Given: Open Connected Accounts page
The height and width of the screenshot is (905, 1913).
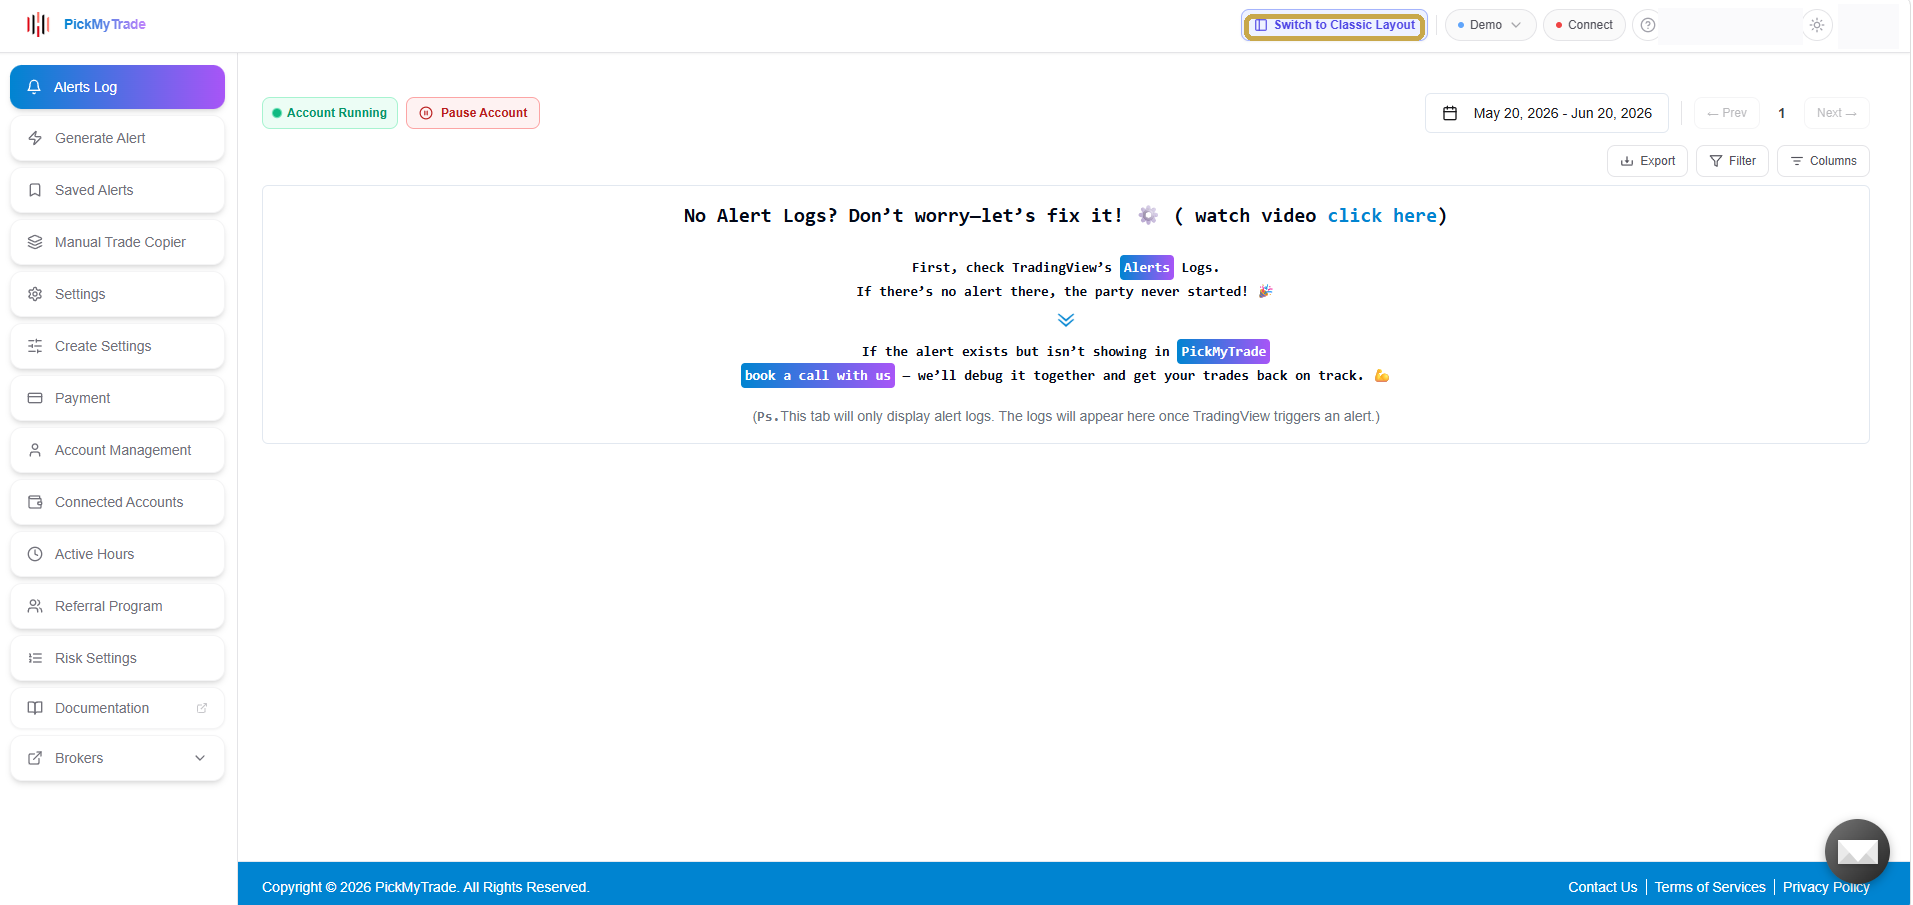Looking at the screenshot, I should point(117,502).
